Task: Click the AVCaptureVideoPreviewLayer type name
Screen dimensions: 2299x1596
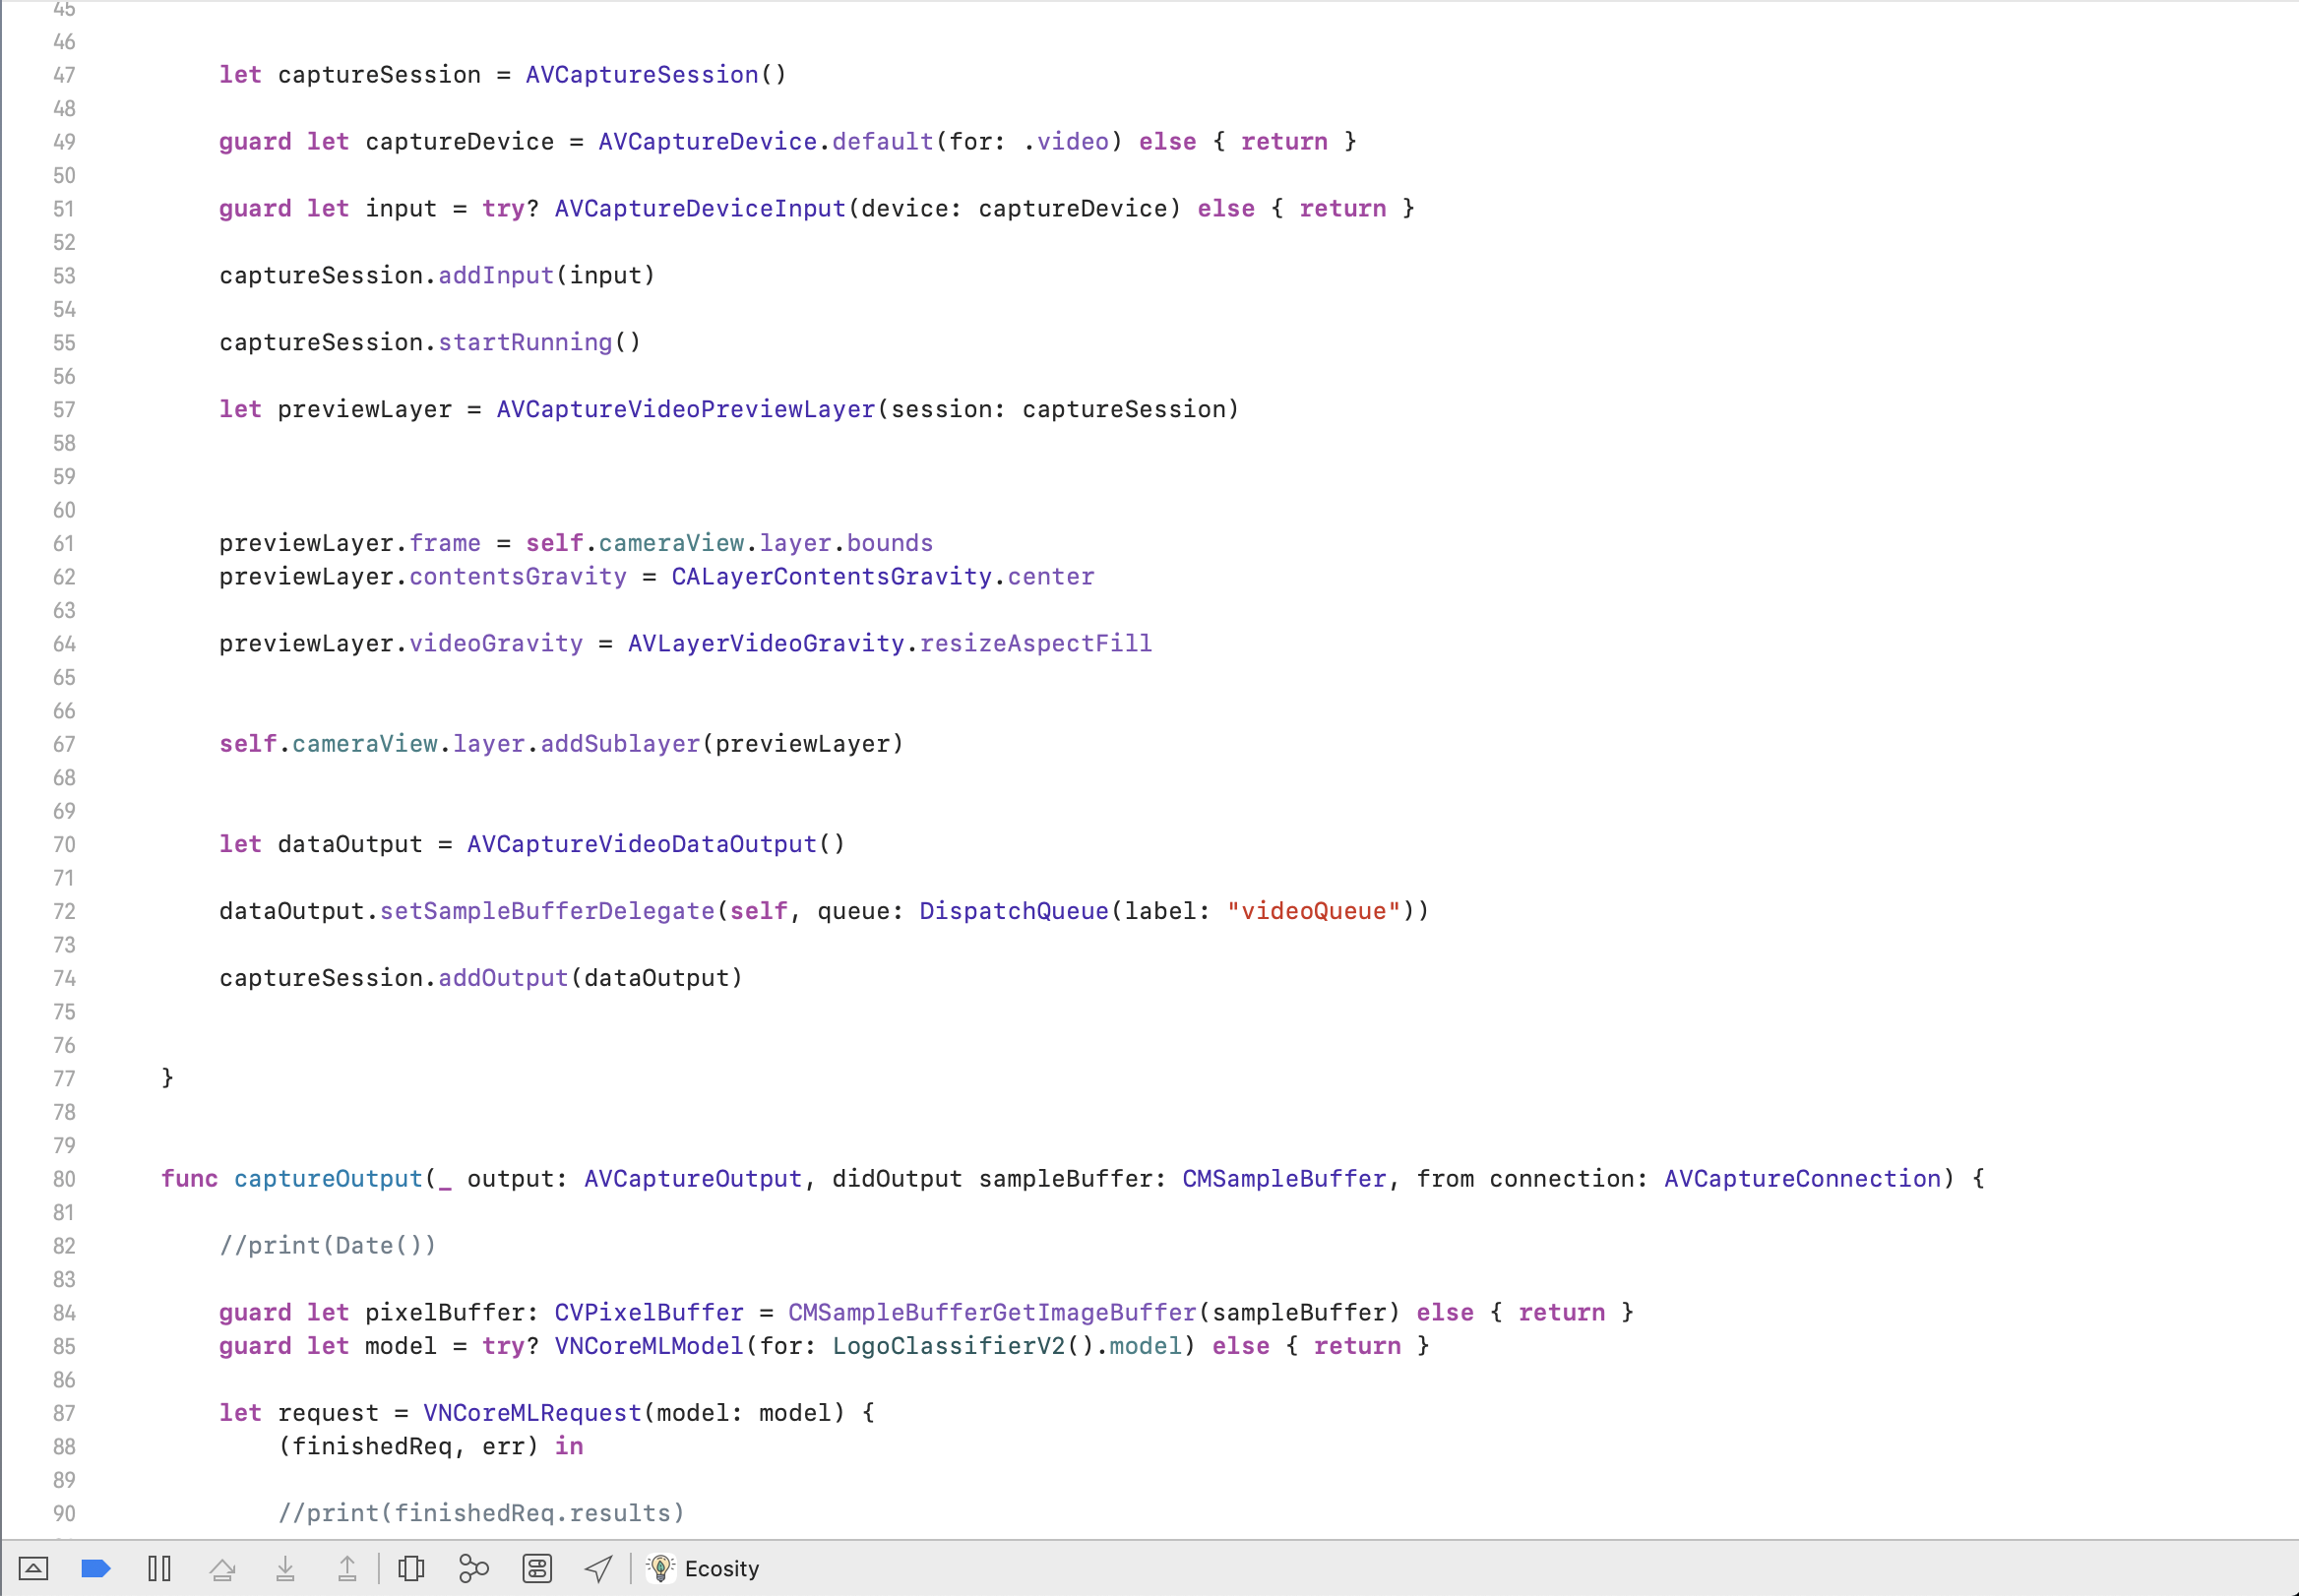Action: pos(685,409)
